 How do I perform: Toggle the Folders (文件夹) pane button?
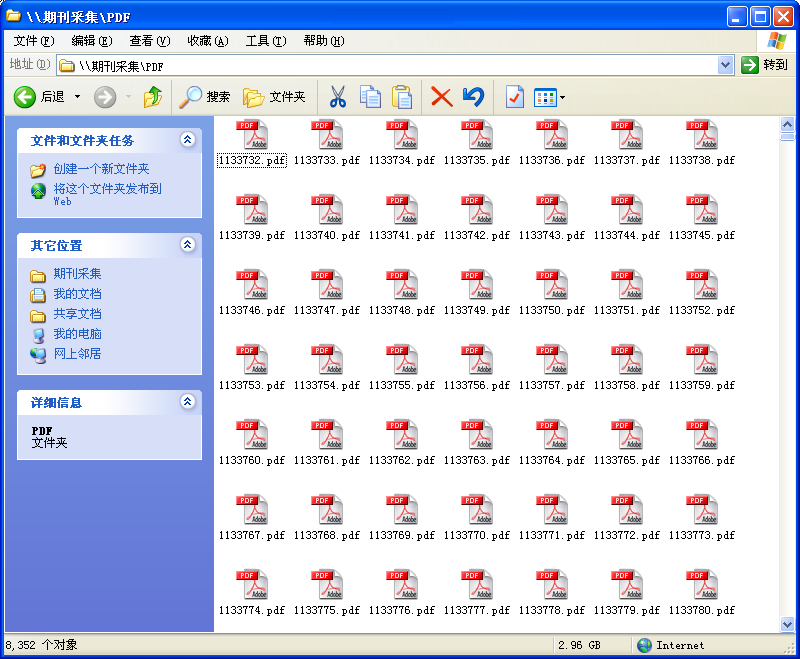click(x=274, y=97)
